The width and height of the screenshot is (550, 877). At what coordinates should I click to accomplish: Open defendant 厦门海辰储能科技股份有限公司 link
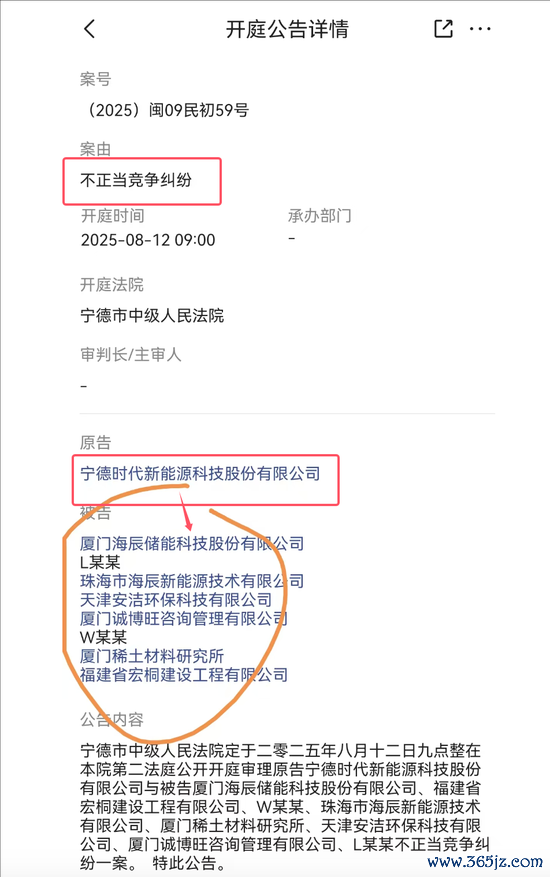tap(192, 543)
